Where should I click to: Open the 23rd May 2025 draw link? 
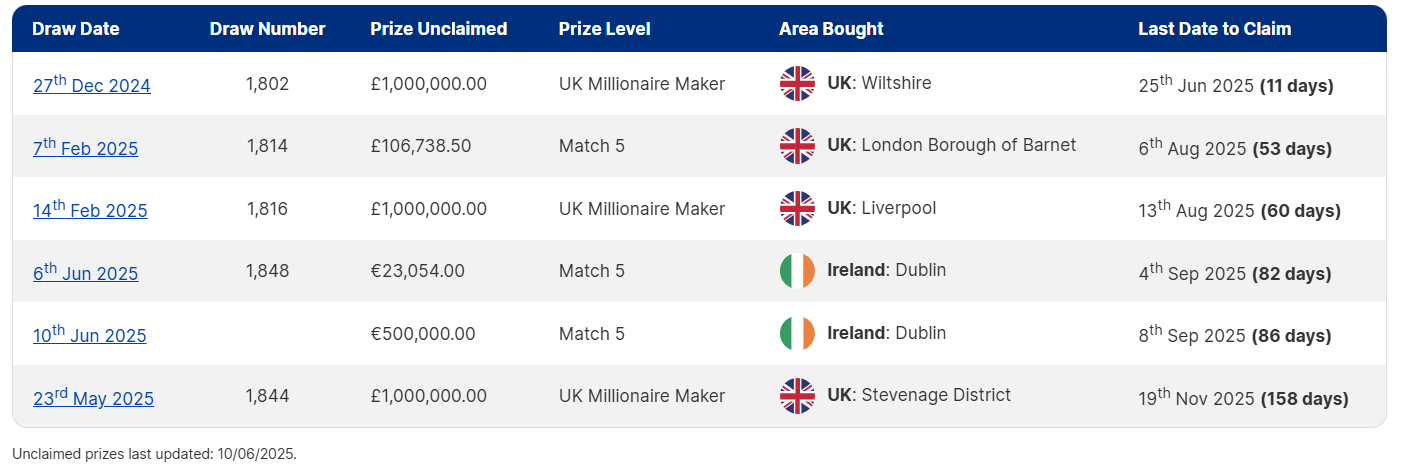tap(94, 397)
